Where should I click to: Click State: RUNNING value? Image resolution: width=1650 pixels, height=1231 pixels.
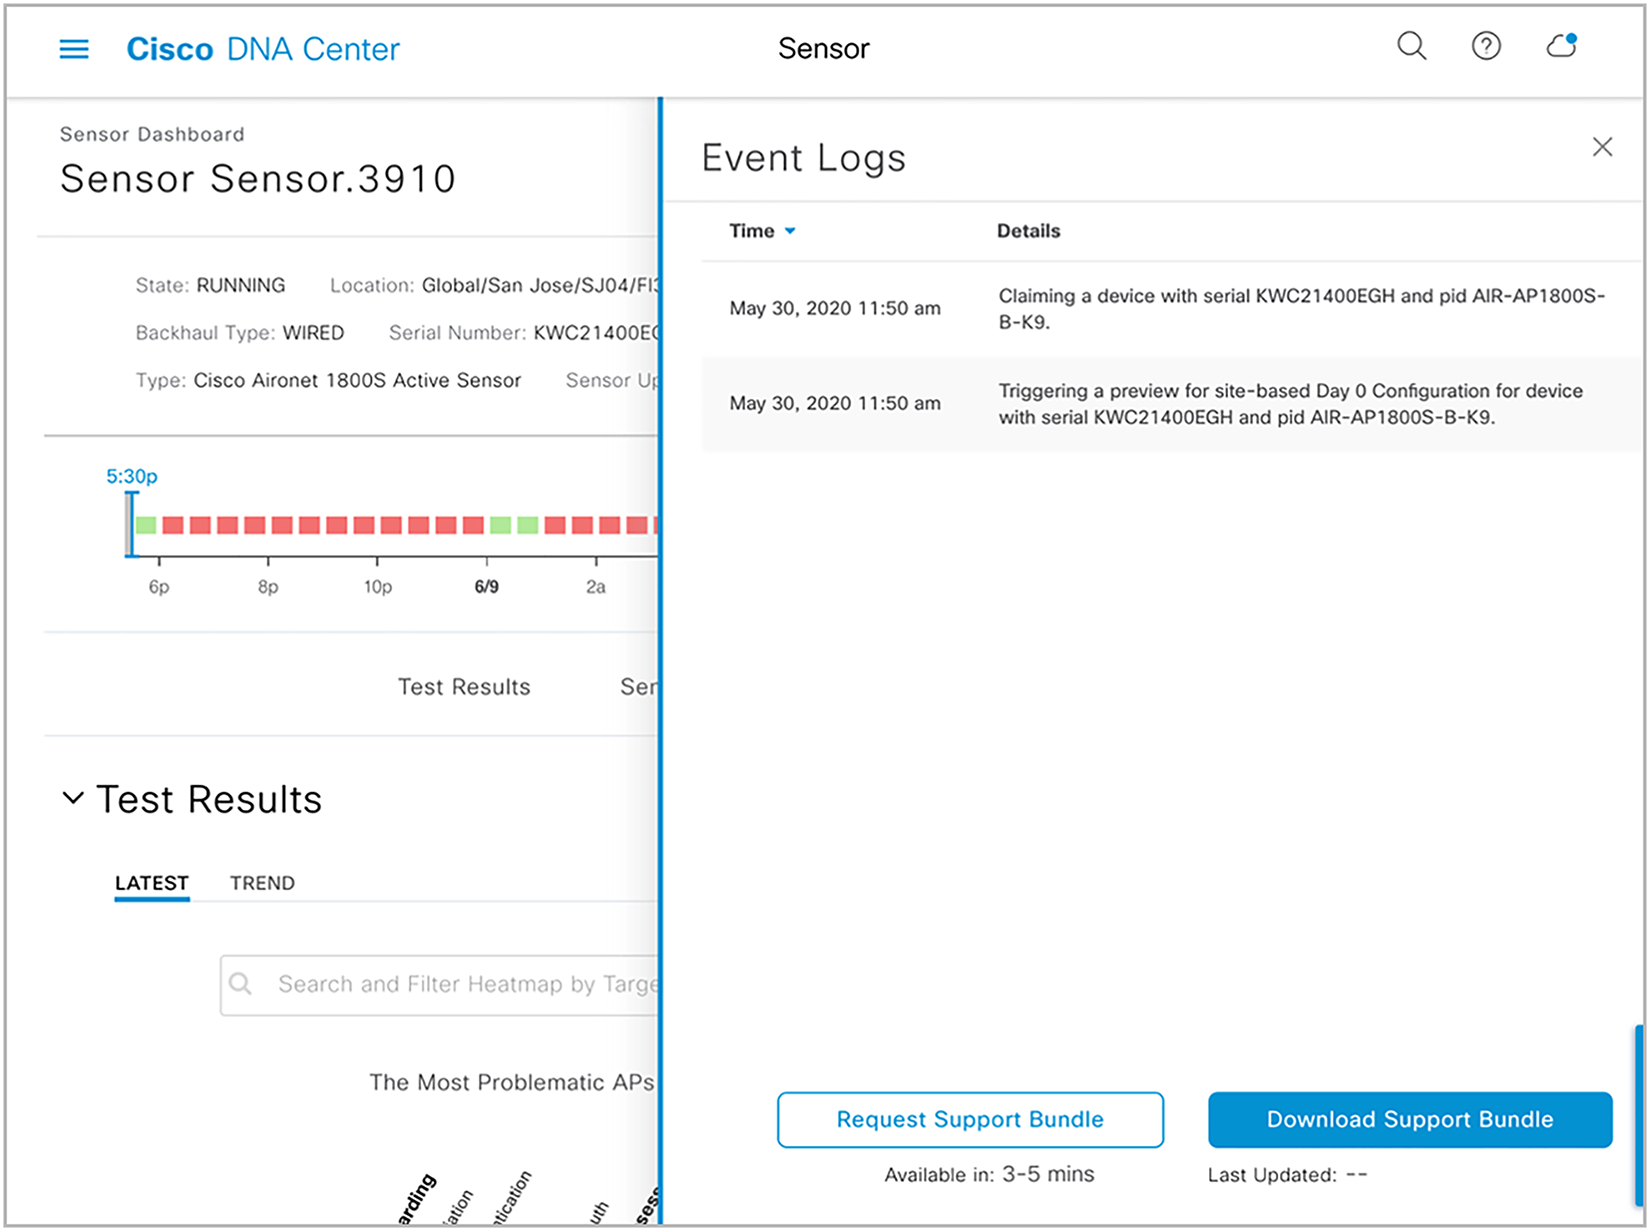(x=240, y=285)
